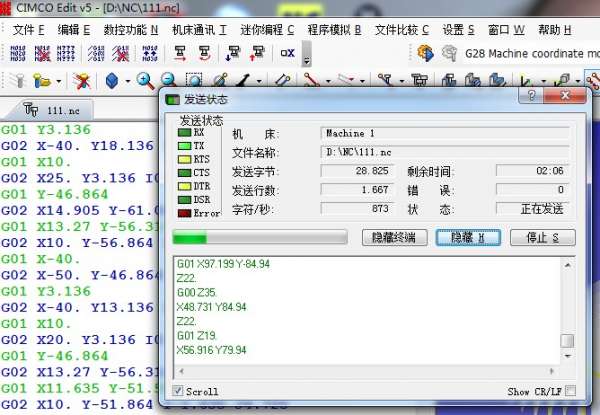This screenshot has height=415, width=600.
Task: Click the red toolpath line icon
Action: tap(311, 80)
